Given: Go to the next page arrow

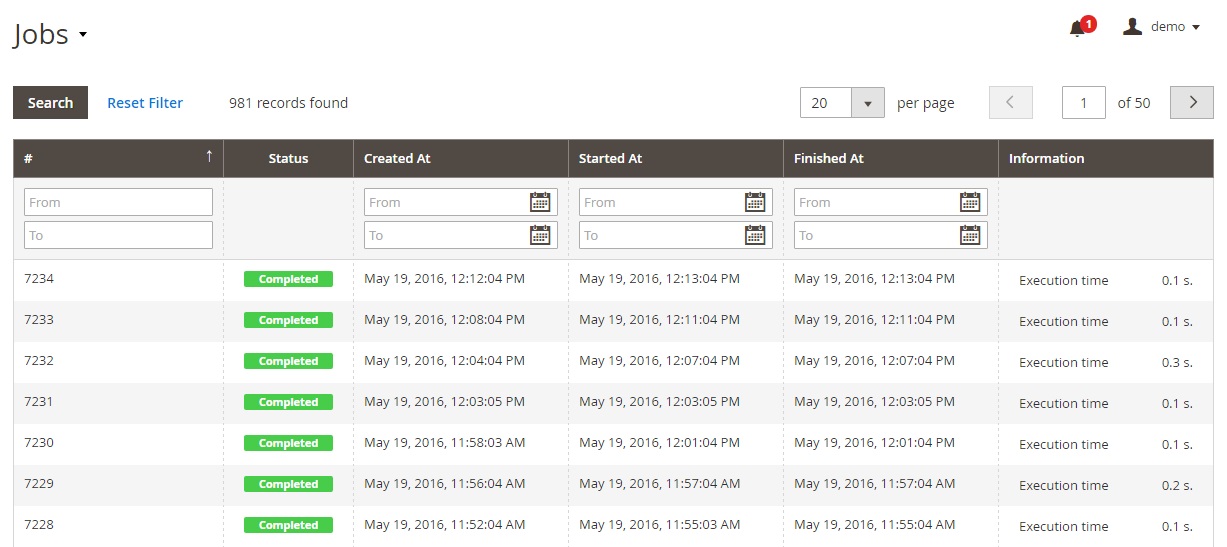Looking at the screenshot, I should click(1191, 102).
